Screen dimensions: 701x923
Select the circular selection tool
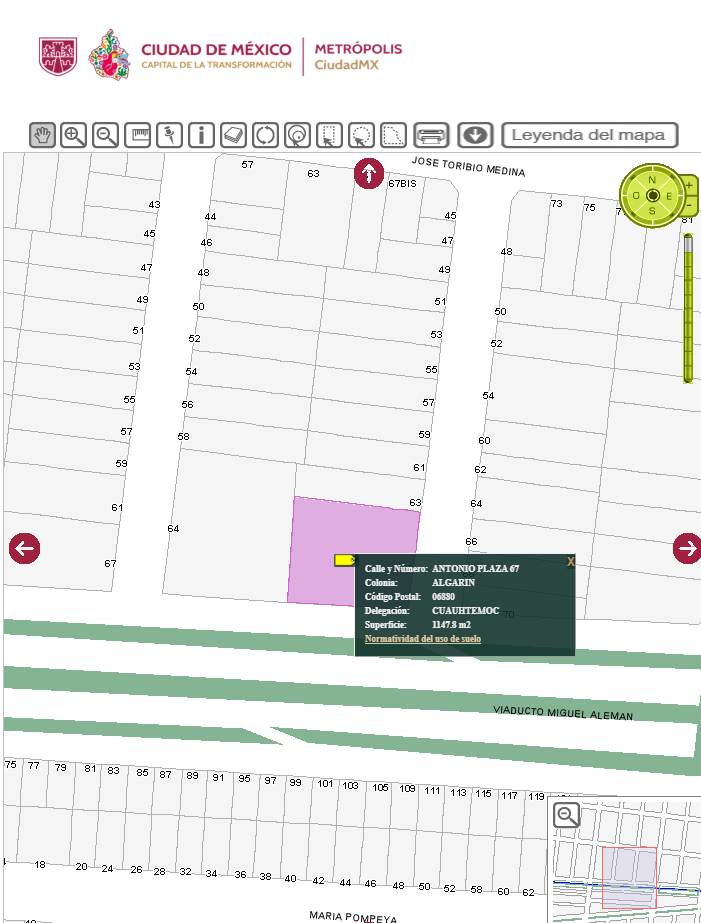point(361,135)
